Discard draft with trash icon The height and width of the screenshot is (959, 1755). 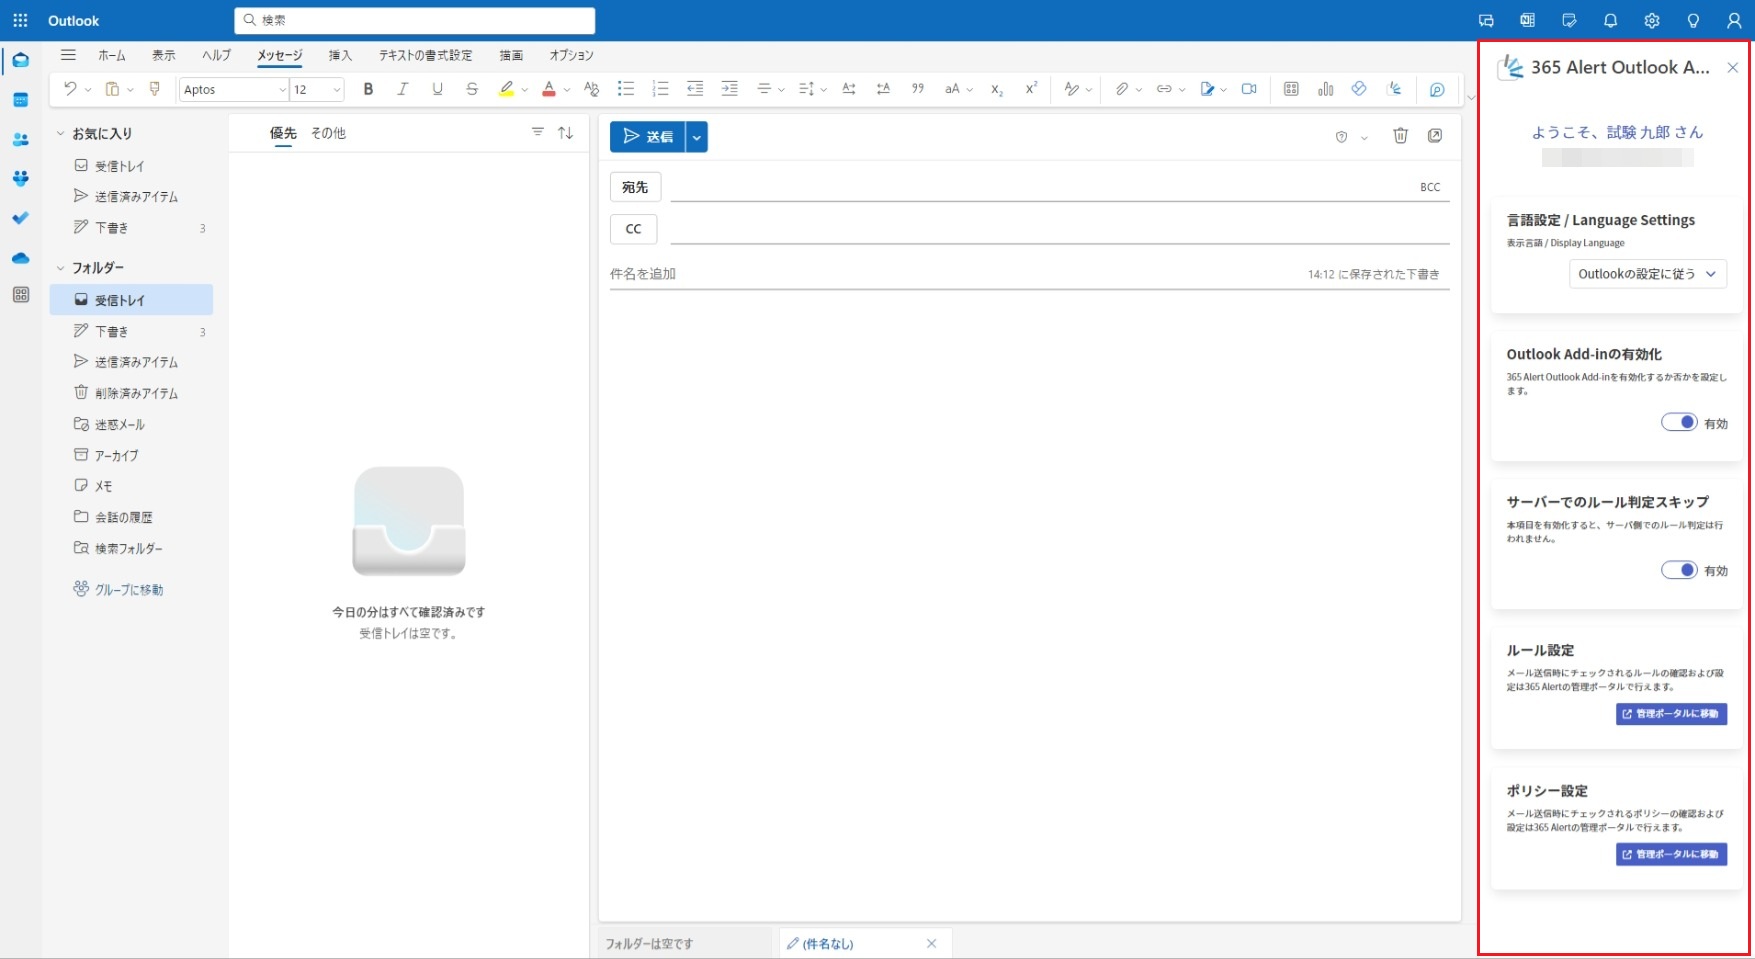click(1400, 136)
